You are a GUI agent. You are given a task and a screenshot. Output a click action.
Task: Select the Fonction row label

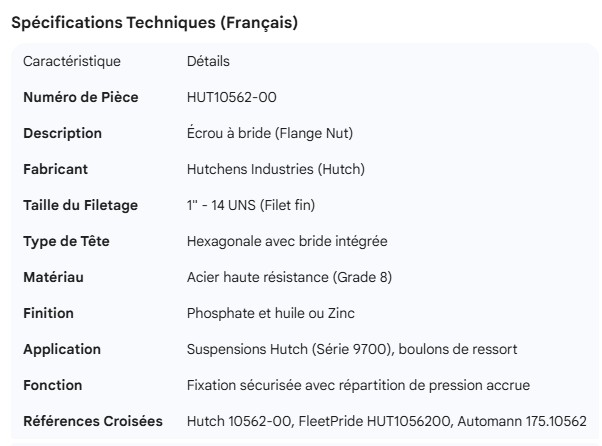[x=53, y=385]
